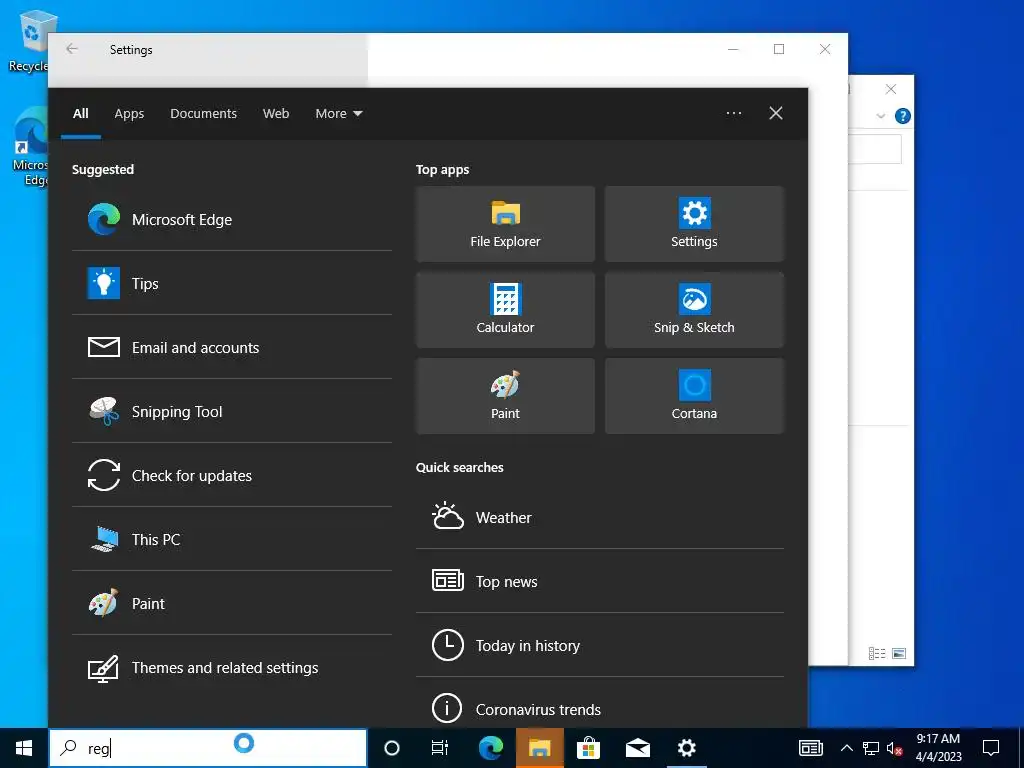Open Email and accounts suggestion
Screen dimensions: 1024x768
(232, 347)
